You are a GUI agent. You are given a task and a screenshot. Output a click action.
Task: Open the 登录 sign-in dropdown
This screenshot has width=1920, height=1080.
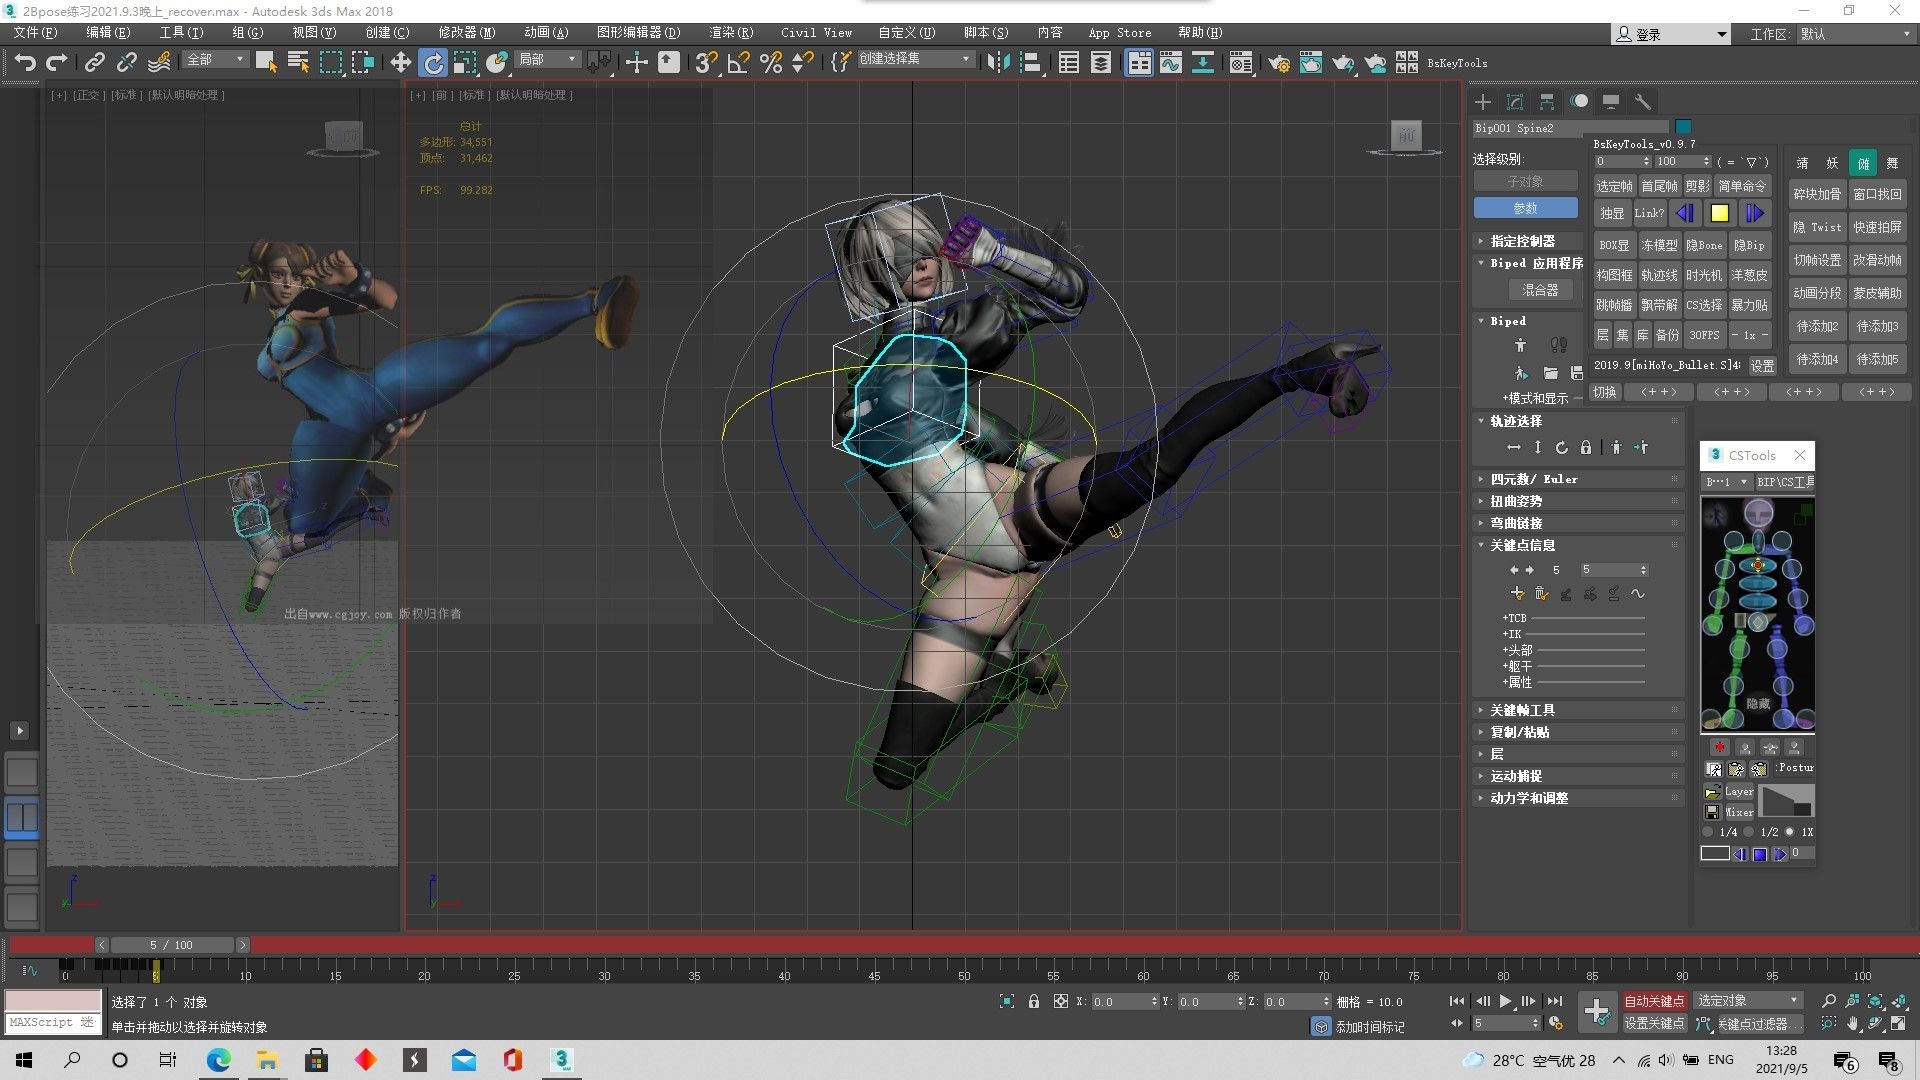(1671, 34)
